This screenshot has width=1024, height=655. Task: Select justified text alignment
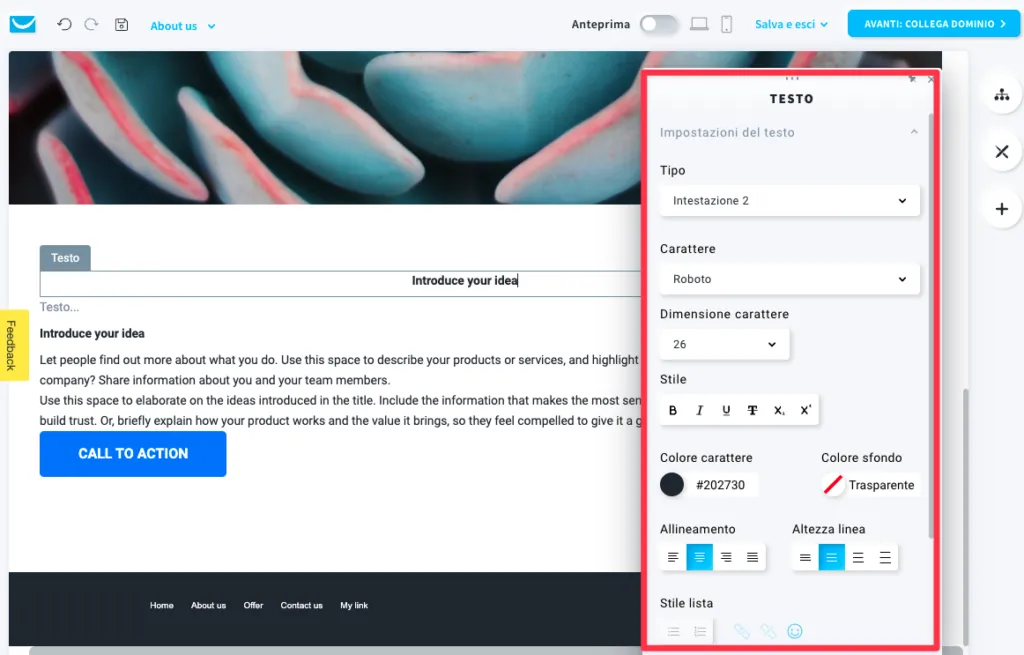point(752,557)
